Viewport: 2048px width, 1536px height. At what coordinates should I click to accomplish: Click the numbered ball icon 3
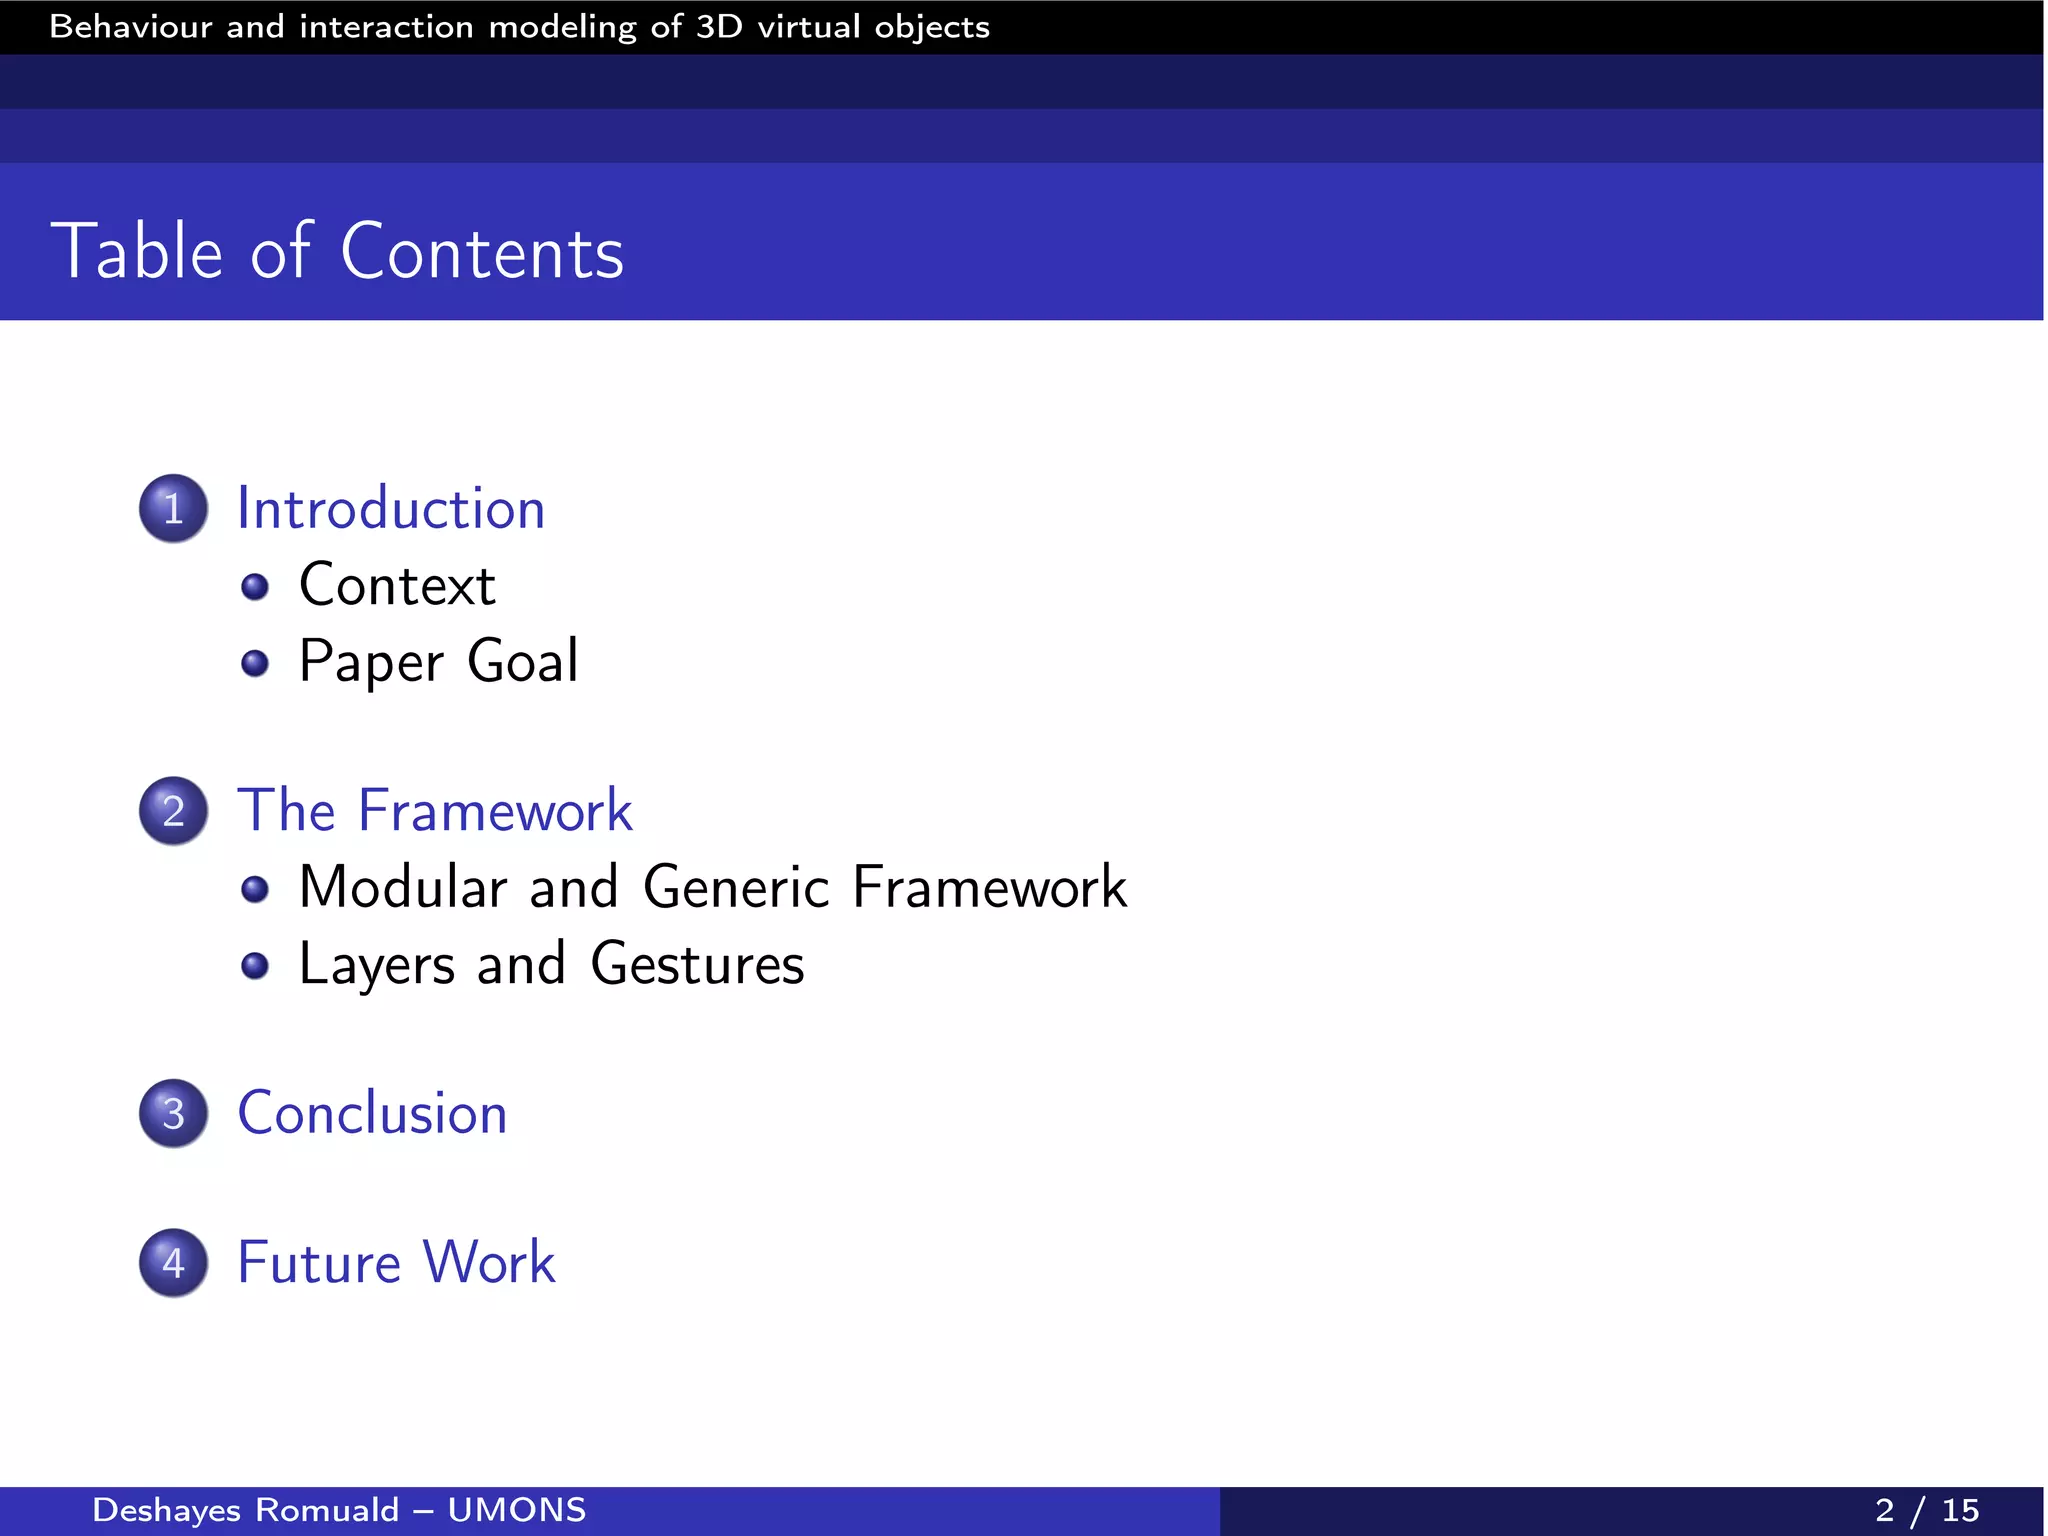tap(173, 1113)
